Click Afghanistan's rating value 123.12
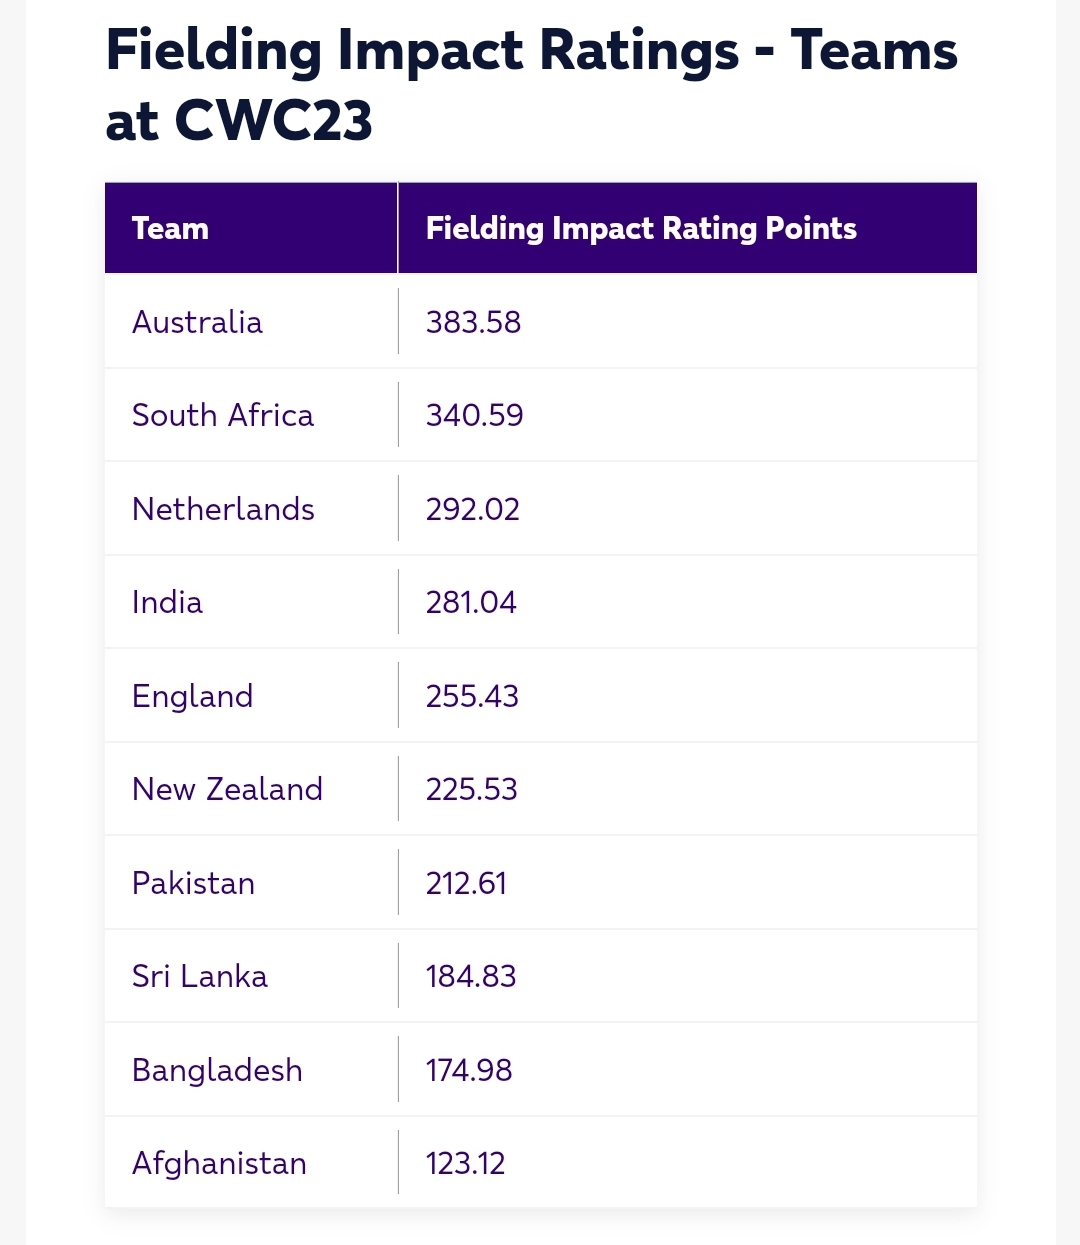 [465, 1163]
